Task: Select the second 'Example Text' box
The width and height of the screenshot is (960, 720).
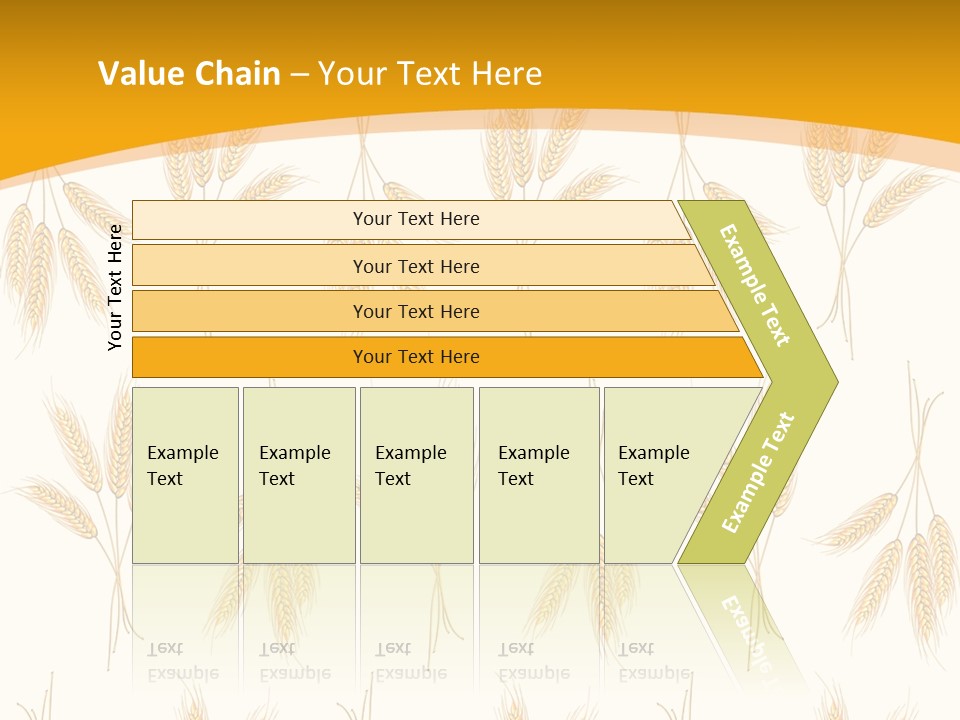Action: point(298,474)
